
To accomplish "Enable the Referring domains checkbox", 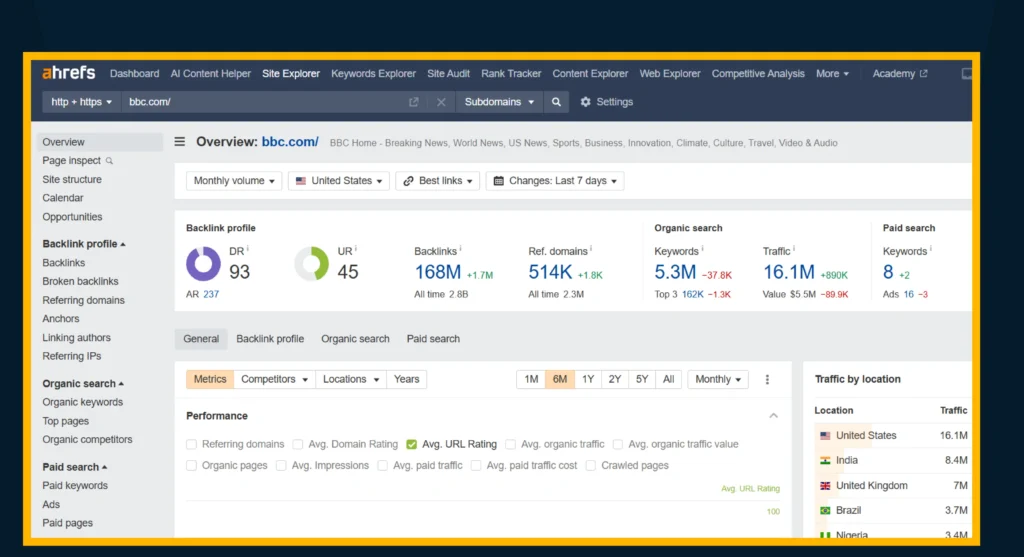I will coord(191,444).
